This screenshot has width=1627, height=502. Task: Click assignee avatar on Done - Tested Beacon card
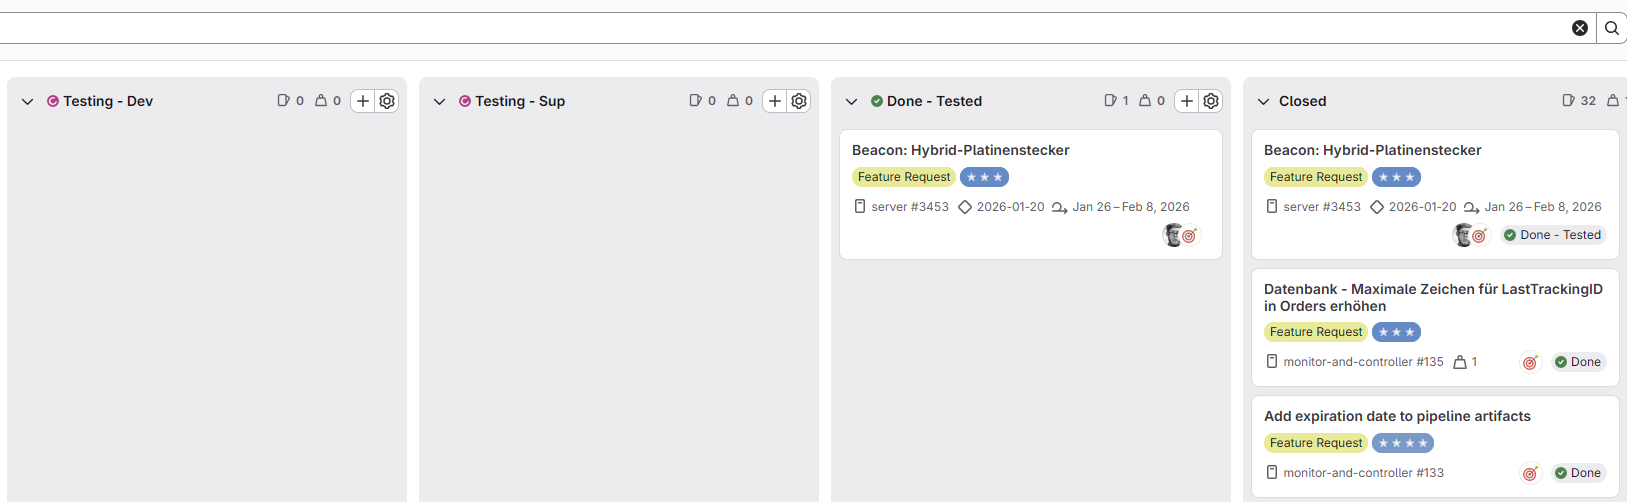pos(1173,235)
